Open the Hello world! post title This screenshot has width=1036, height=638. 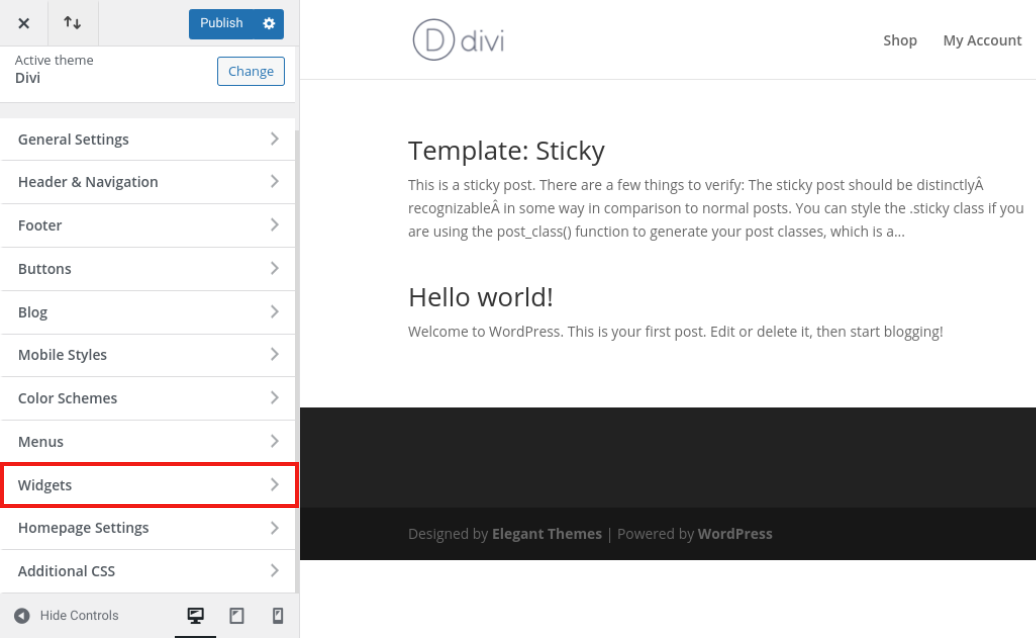[480, 298]
